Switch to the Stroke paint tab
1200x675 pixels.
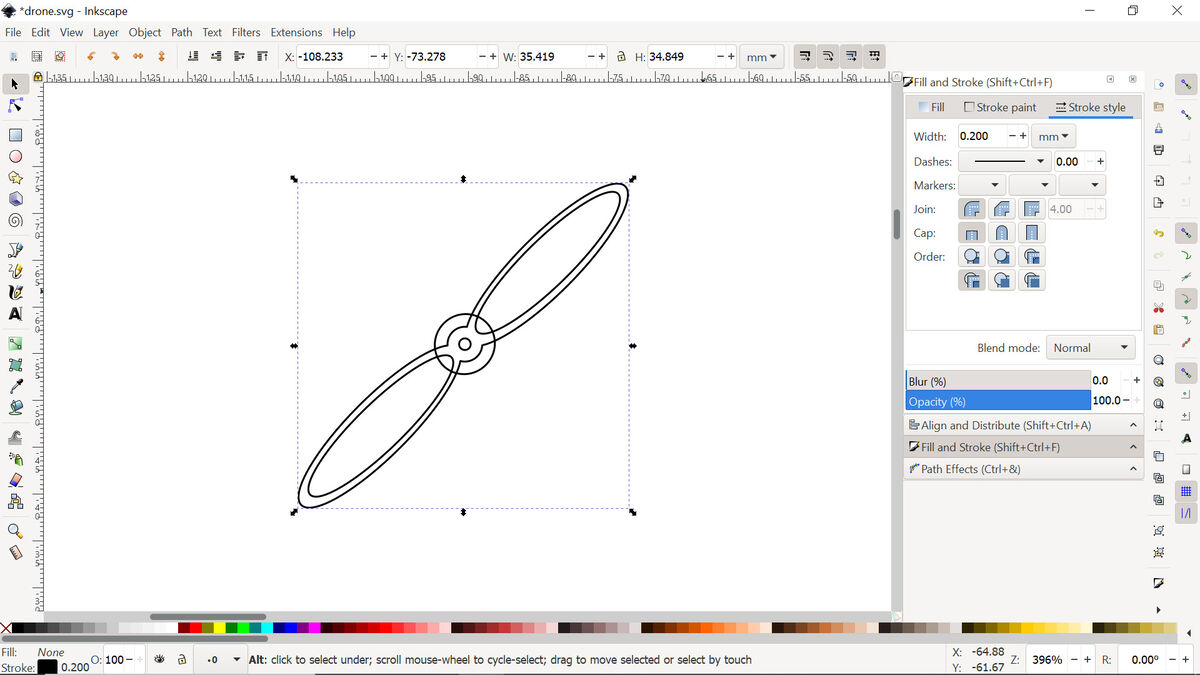[999, 107]
